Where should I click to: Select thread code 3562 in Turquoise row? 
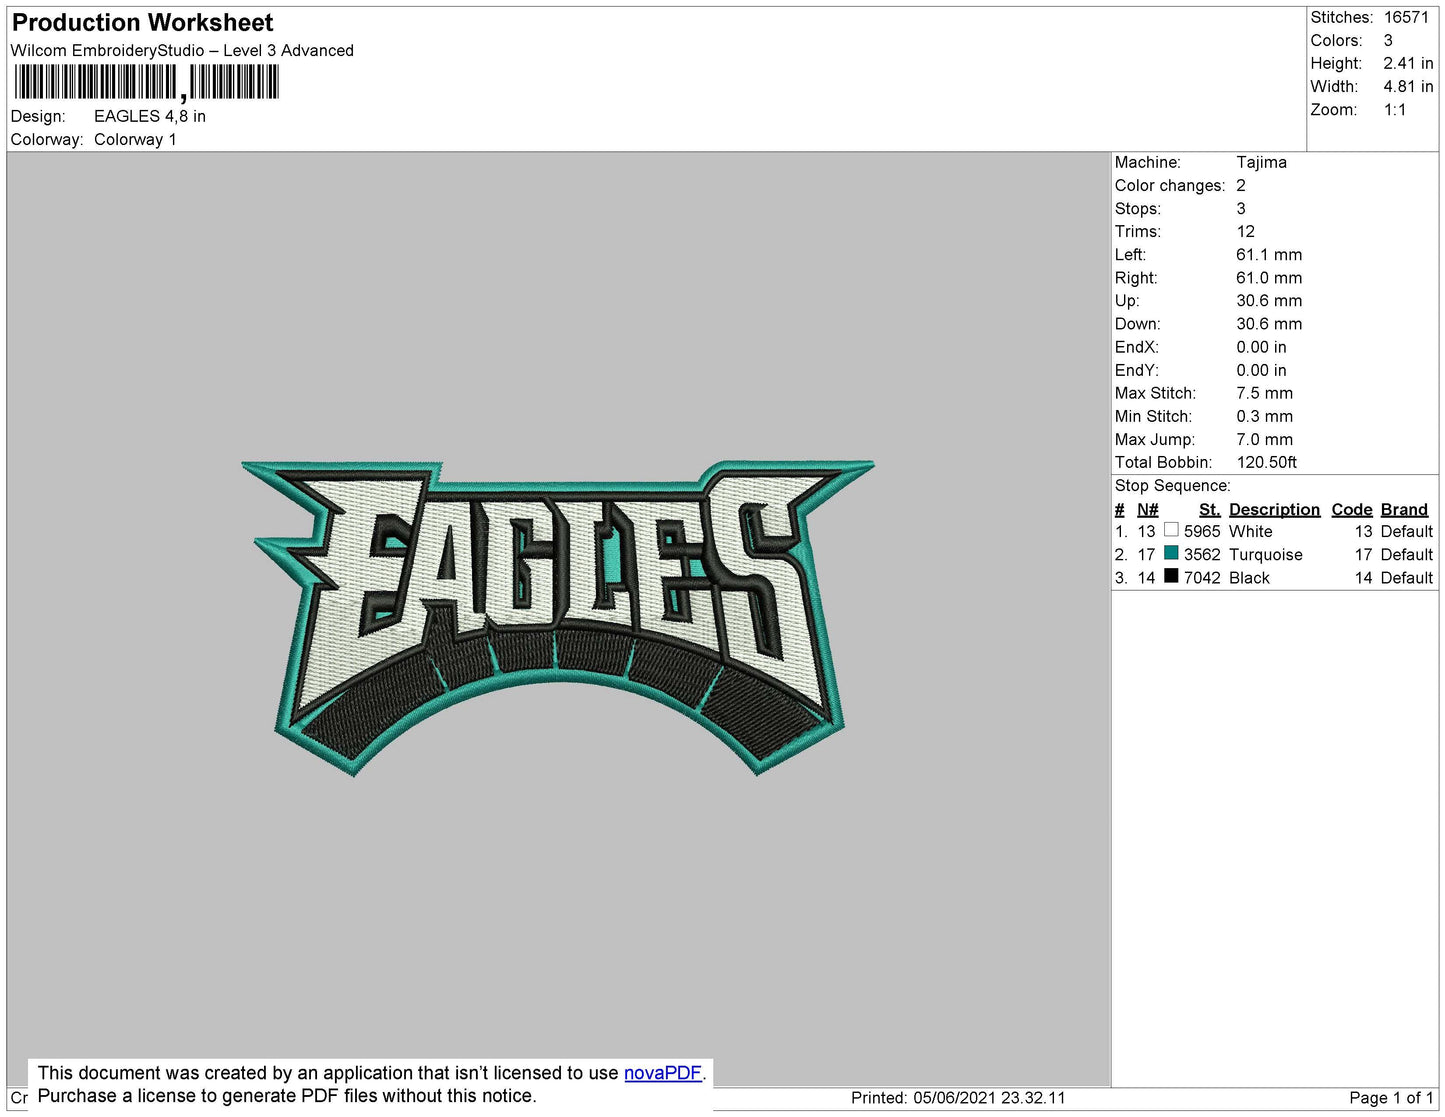(x=1202, y=554)
